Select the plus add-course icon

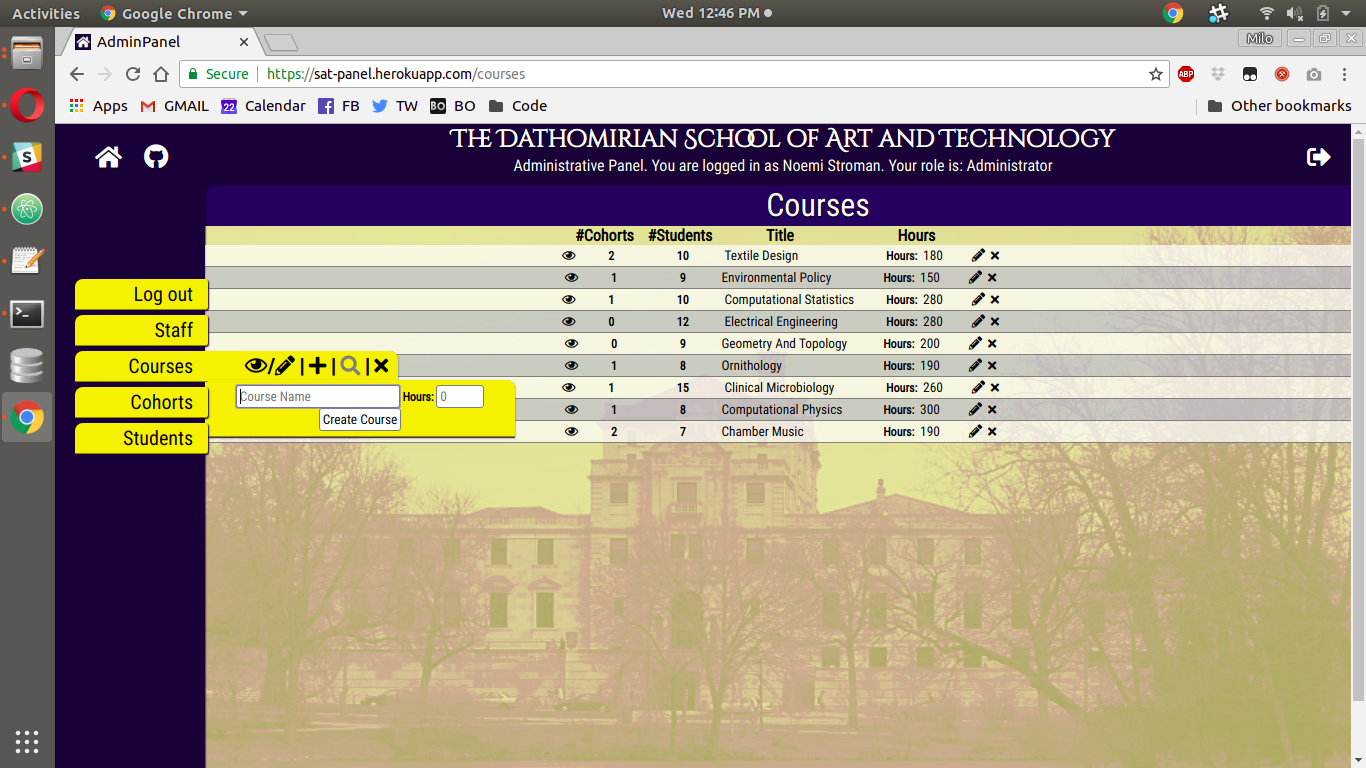point(317,366)
